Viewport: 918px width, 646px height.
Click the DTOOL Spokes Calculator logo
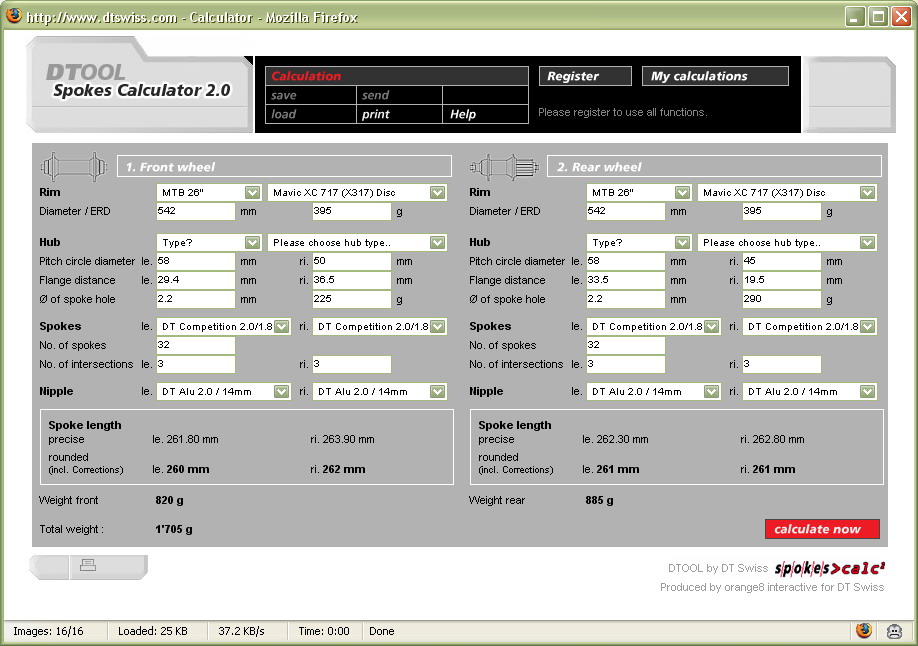(x=139, y=82)
